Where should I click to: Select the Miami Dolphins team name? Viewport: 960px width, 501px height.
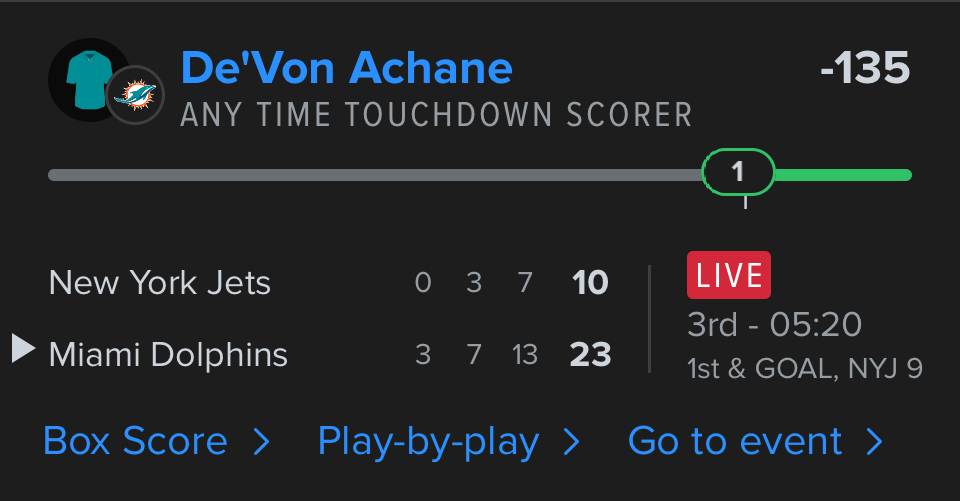168,354
